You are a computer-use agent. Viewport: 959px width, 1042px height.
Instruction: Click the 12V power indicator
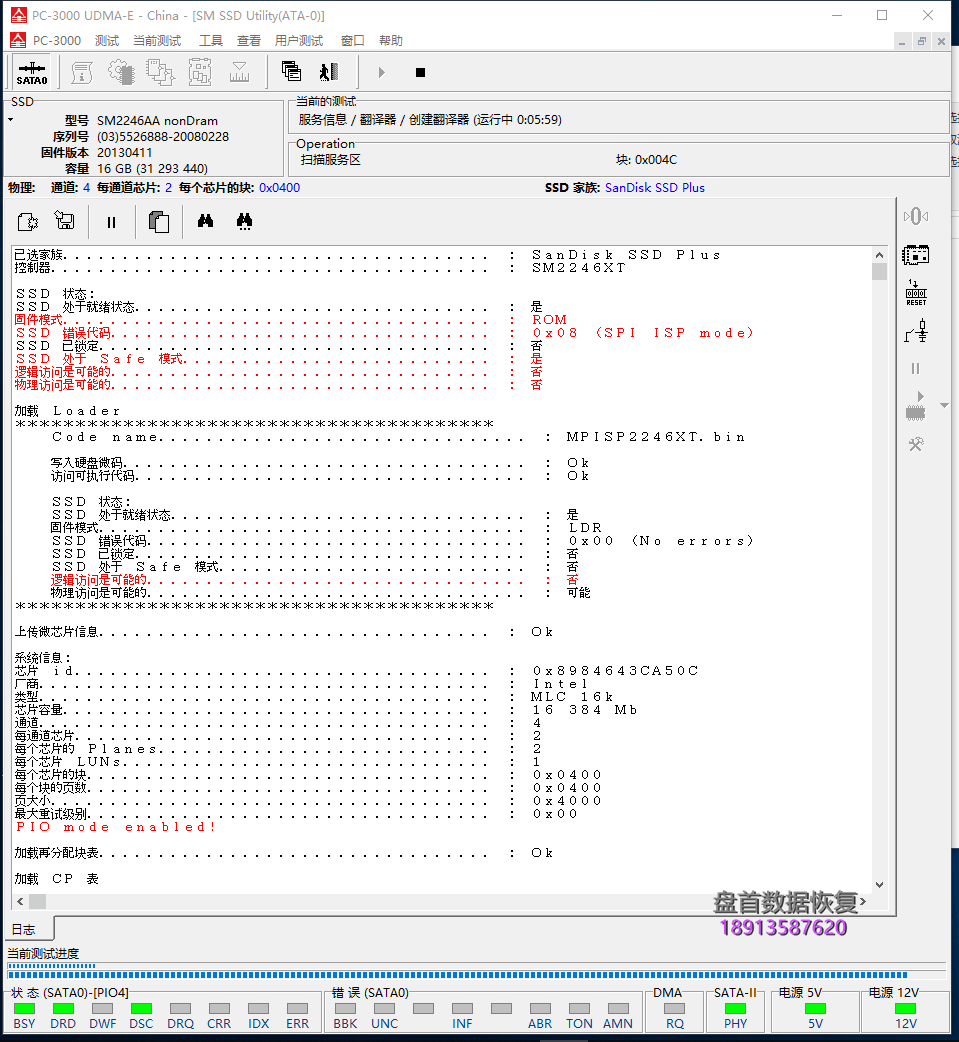click(905, 1009)
